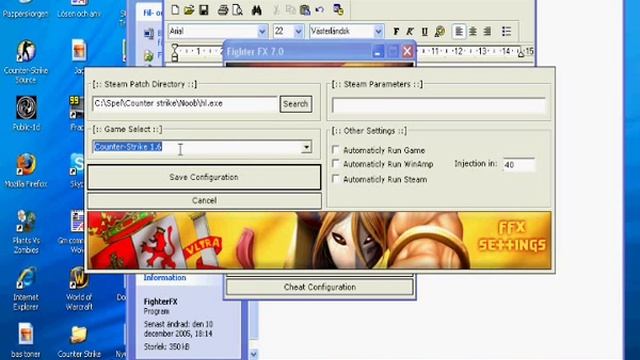
Task: Minimize the Fighter FX 7.0 window
Action: (378, 51)
